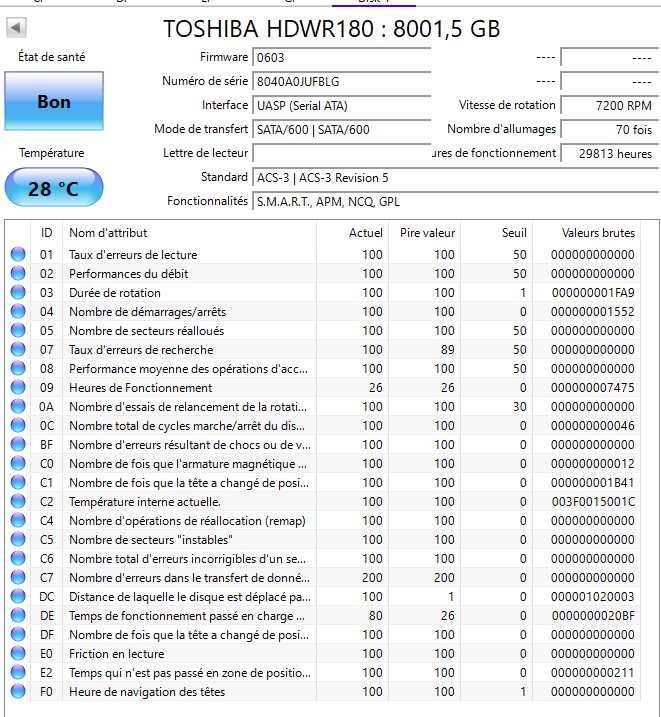Sort by Valeurs brutes column header

(x=587, y=233)
